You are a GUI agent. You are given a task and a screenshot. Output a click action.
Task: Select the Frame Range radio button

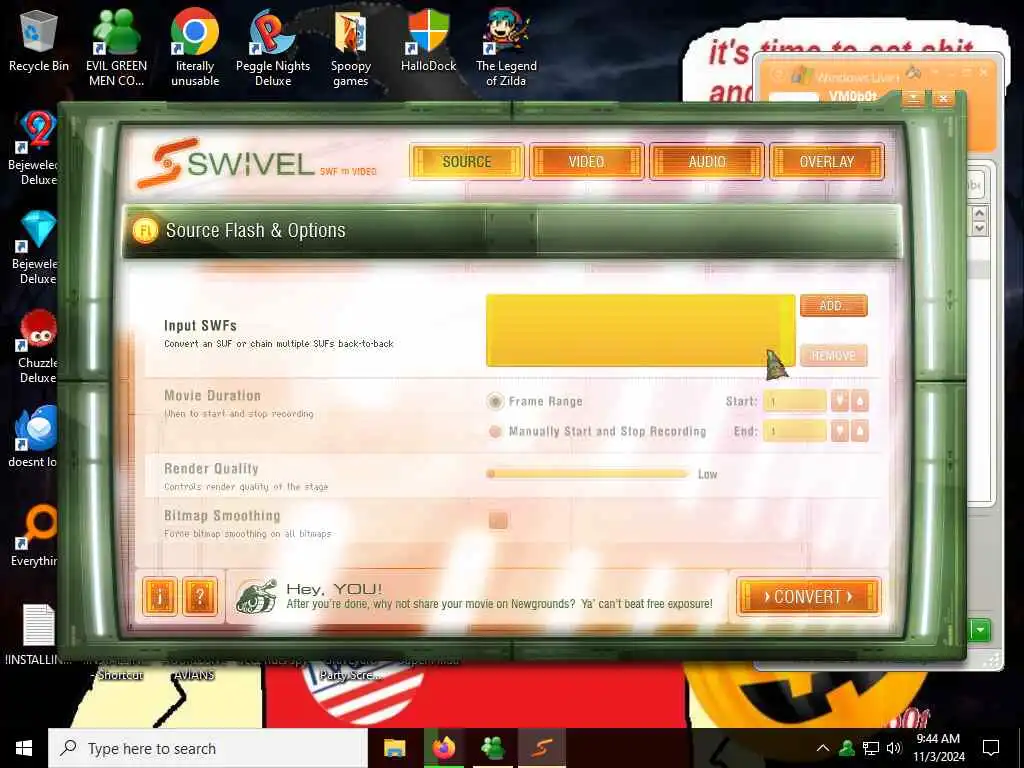(496, 401)
